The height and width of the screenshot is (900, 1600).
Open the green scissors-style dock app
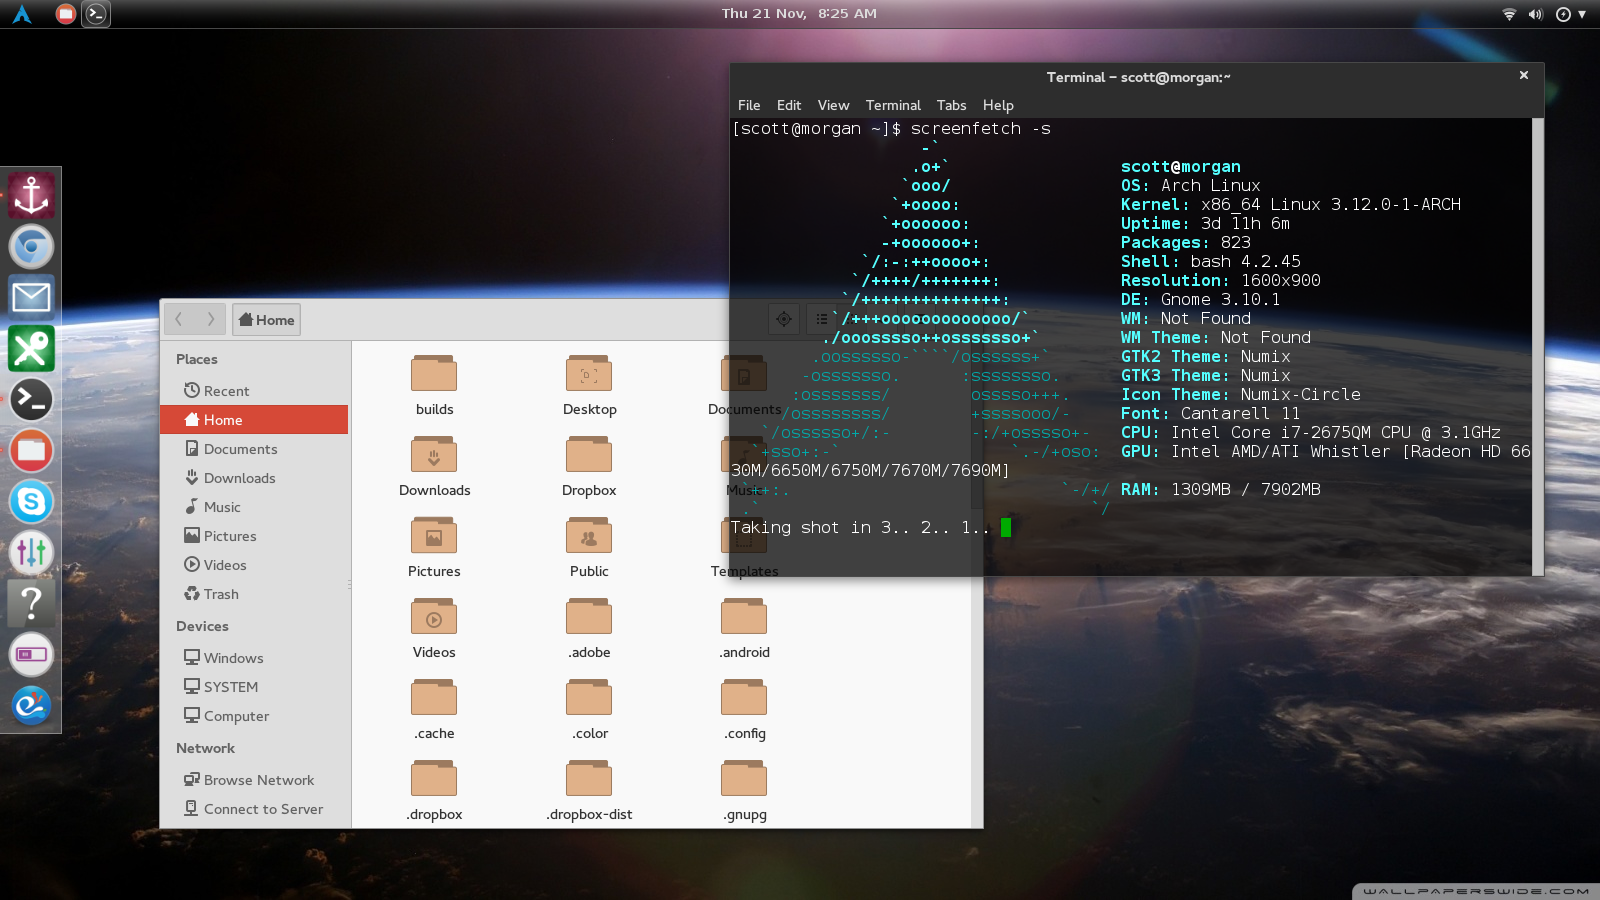[31, 349]
